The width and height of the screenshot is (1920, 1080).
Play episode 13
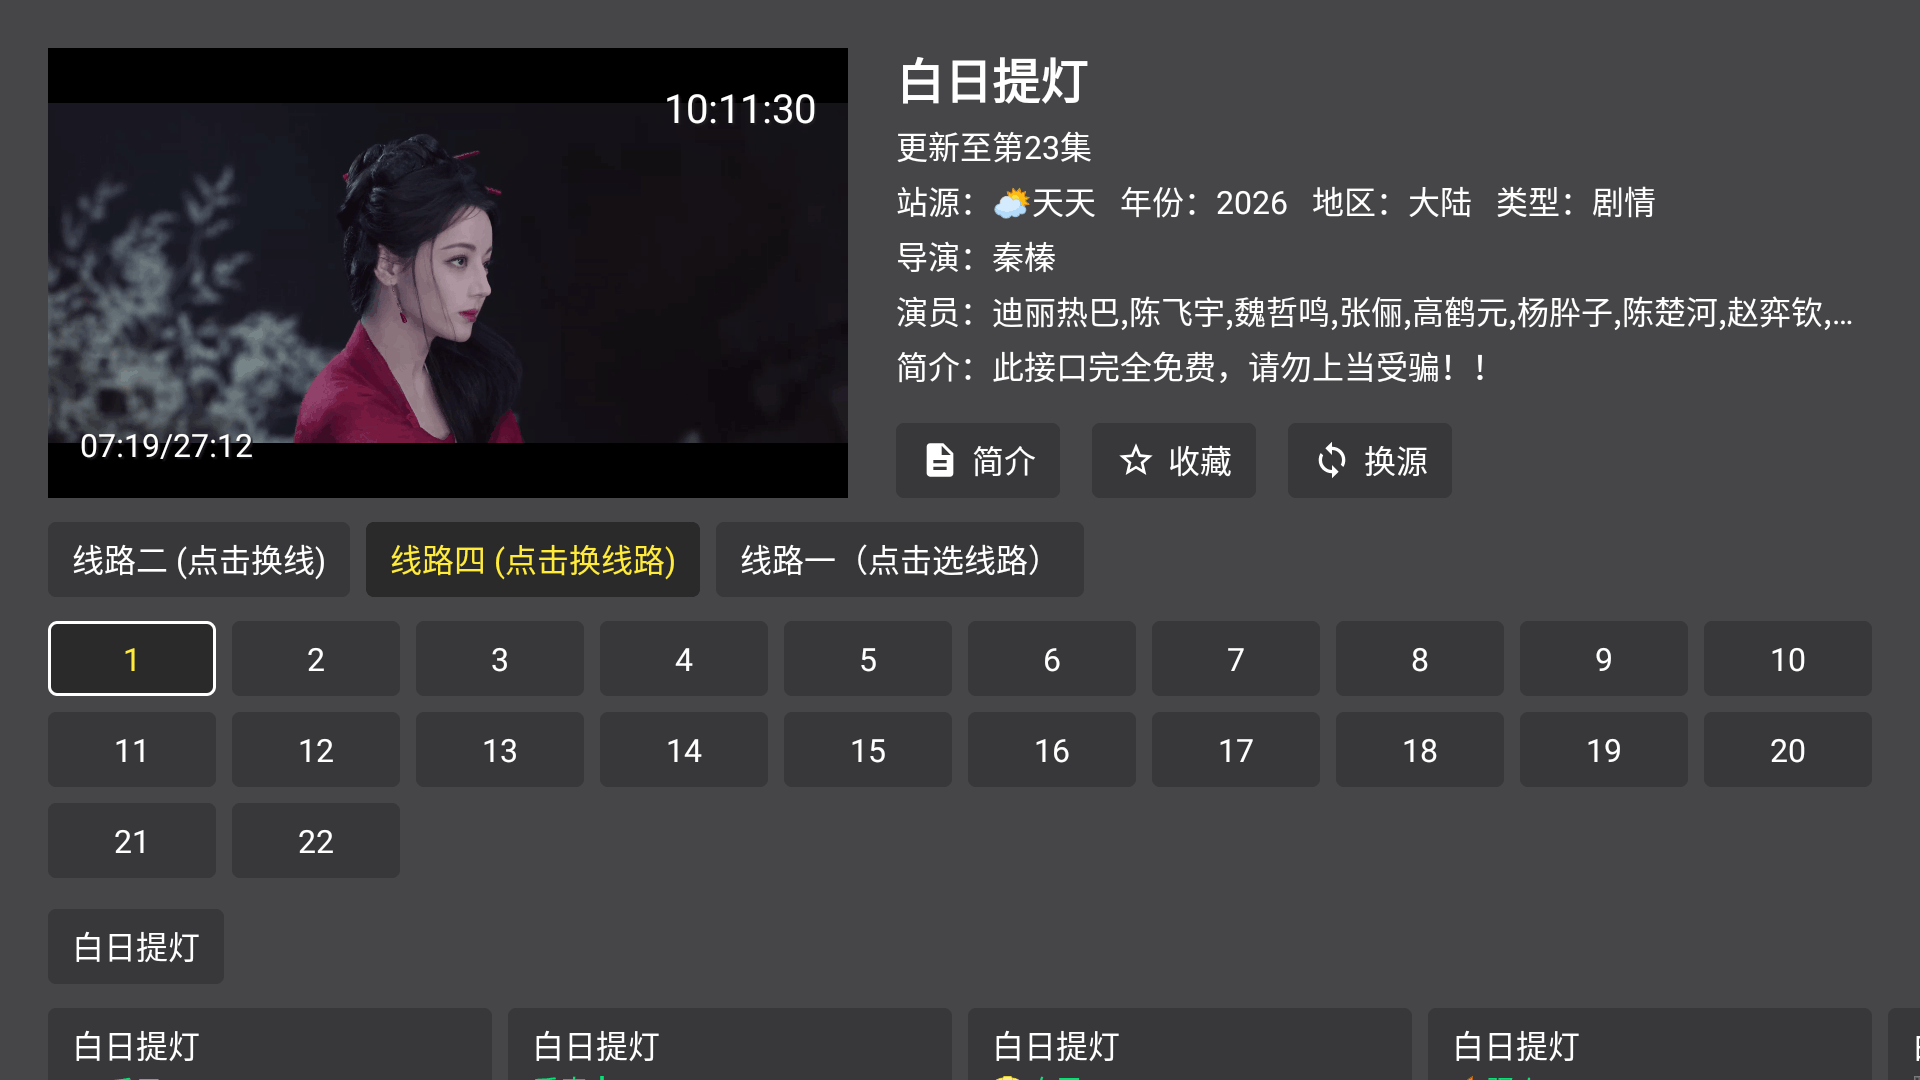click(x=500, y=750)
